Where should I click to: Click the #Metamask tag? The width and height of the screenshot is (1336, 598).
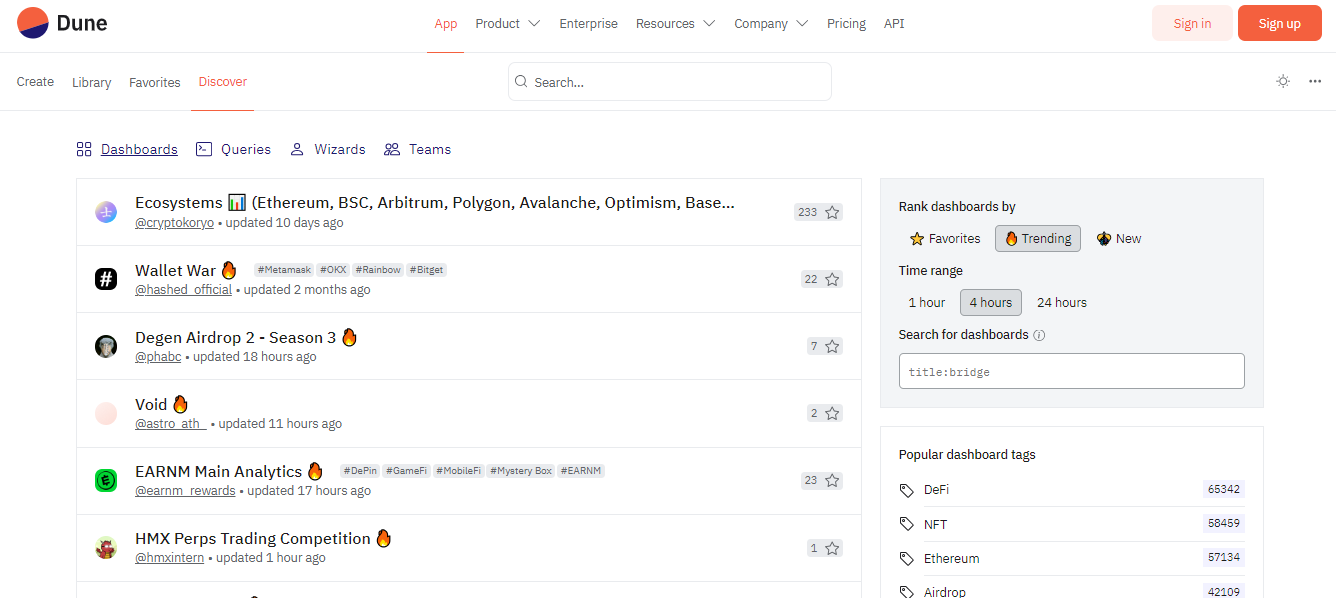(x=284, y=270)
